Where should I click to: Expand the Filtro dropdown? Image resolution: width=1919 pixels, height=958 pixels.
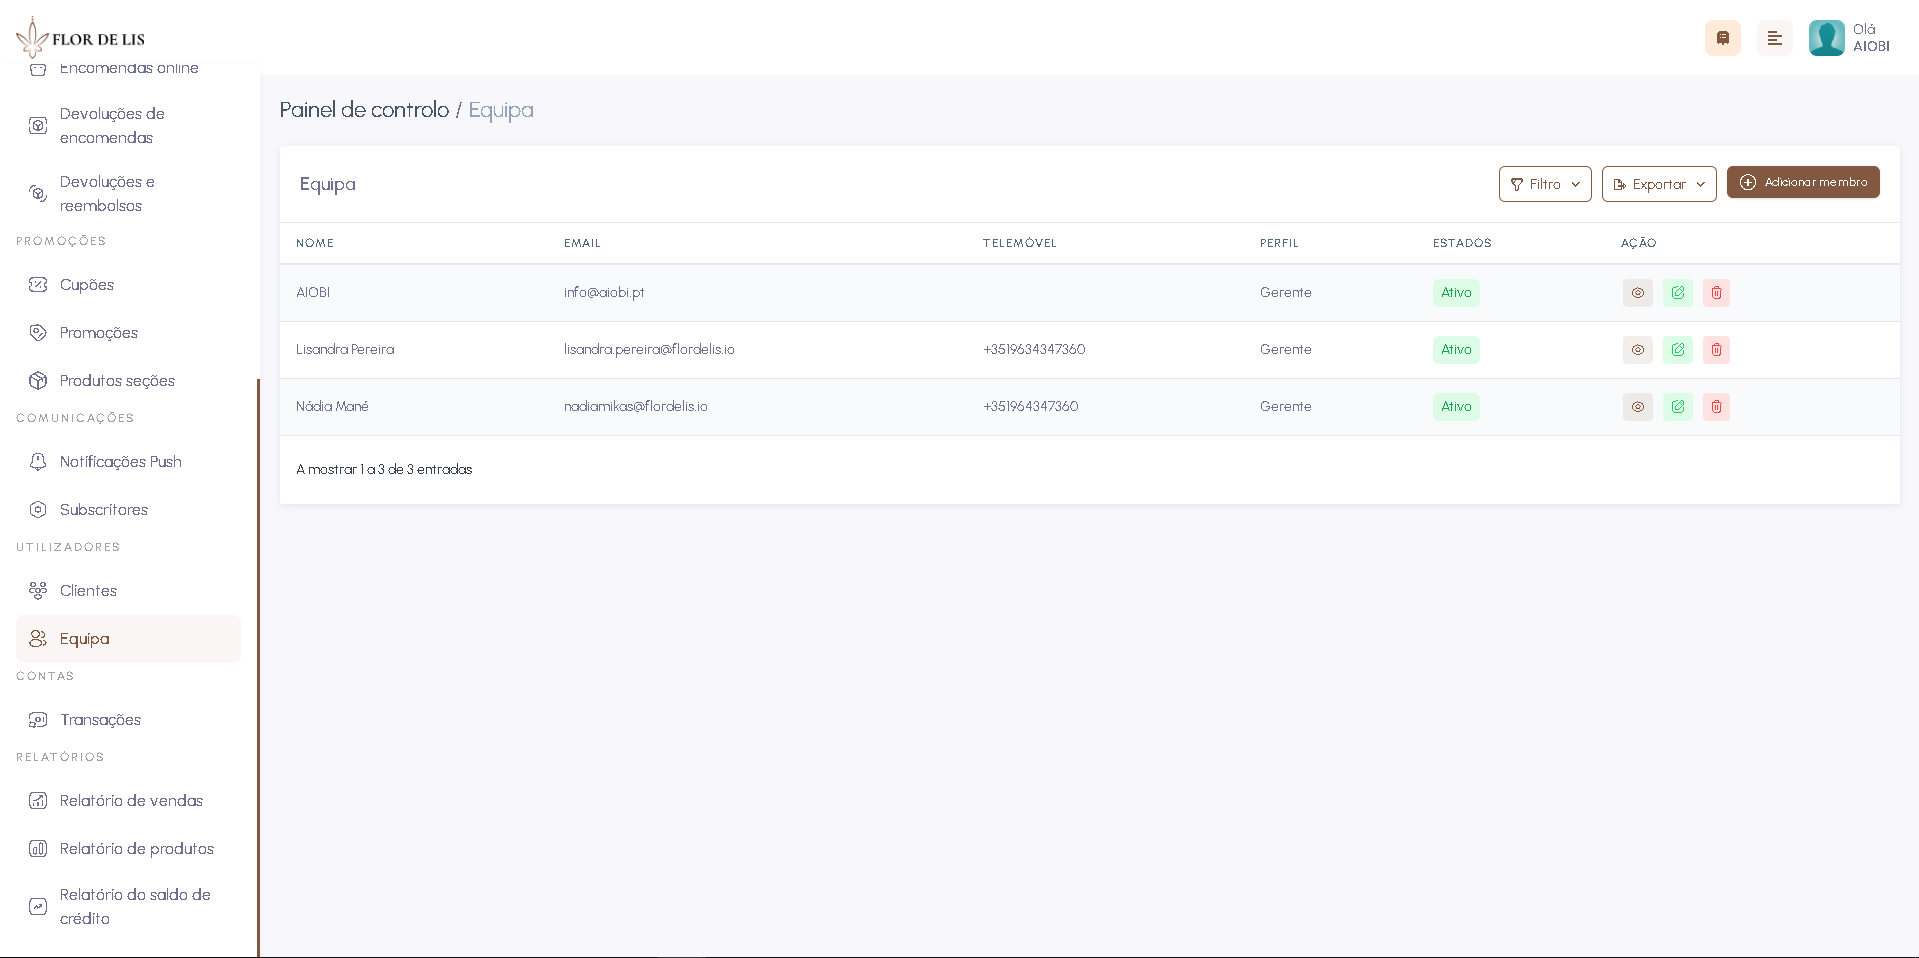click(1544, 184)
